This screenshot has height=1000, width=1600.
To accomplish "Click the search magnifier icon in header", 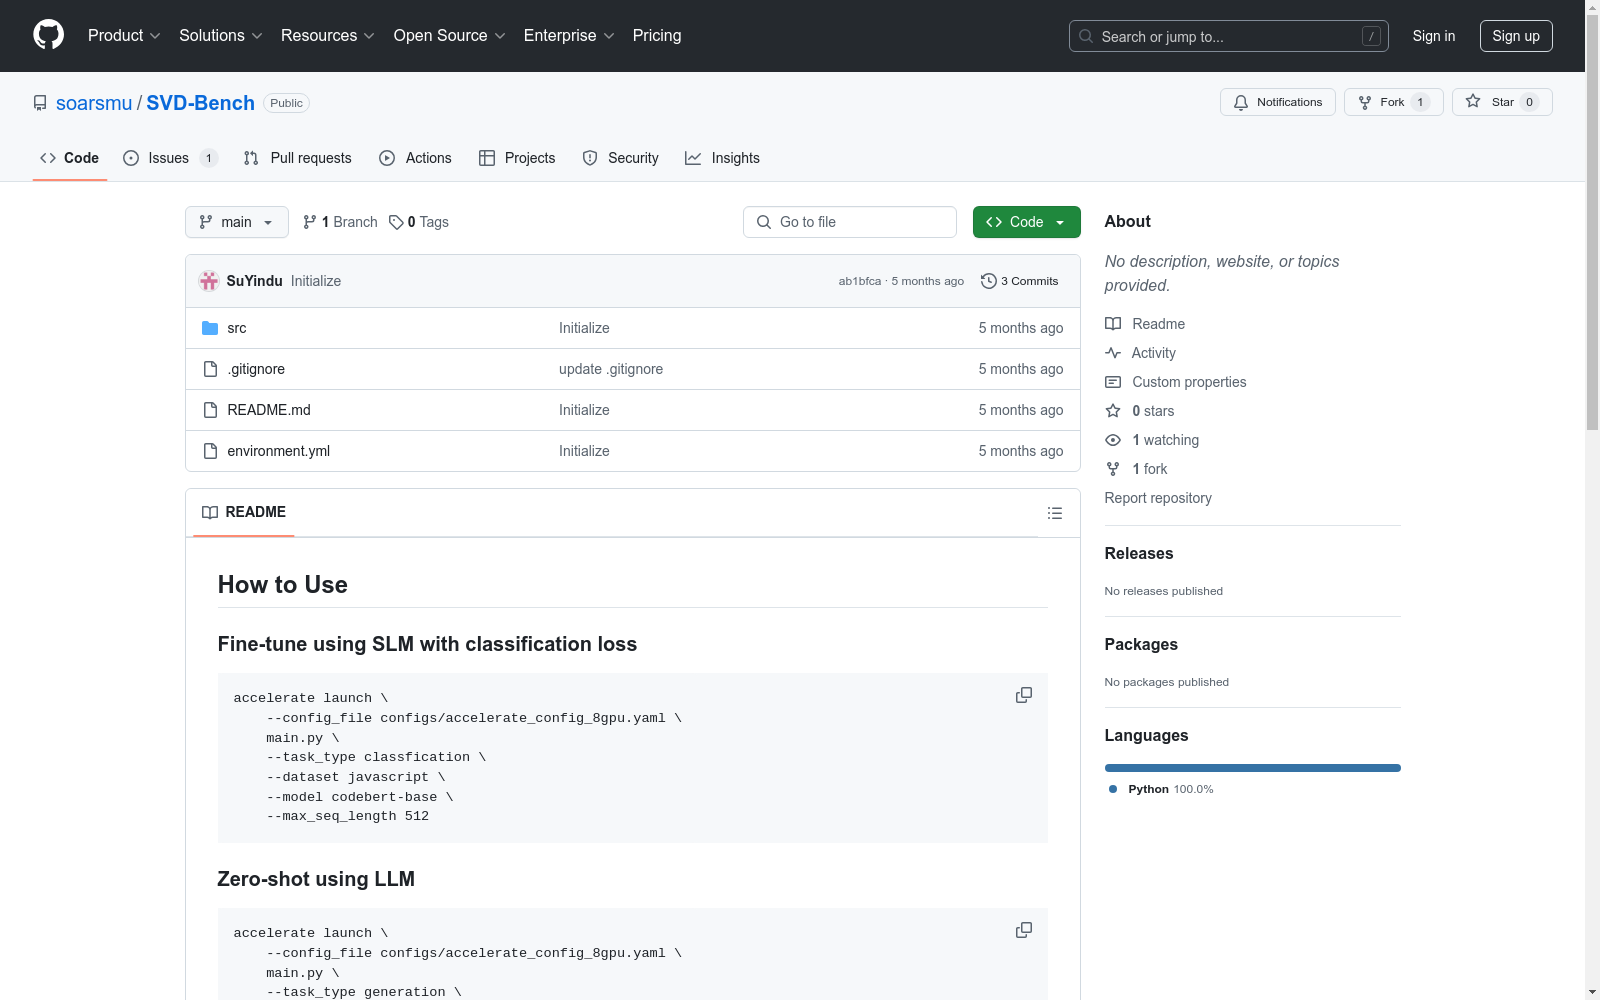I will tap(1086, 36).
